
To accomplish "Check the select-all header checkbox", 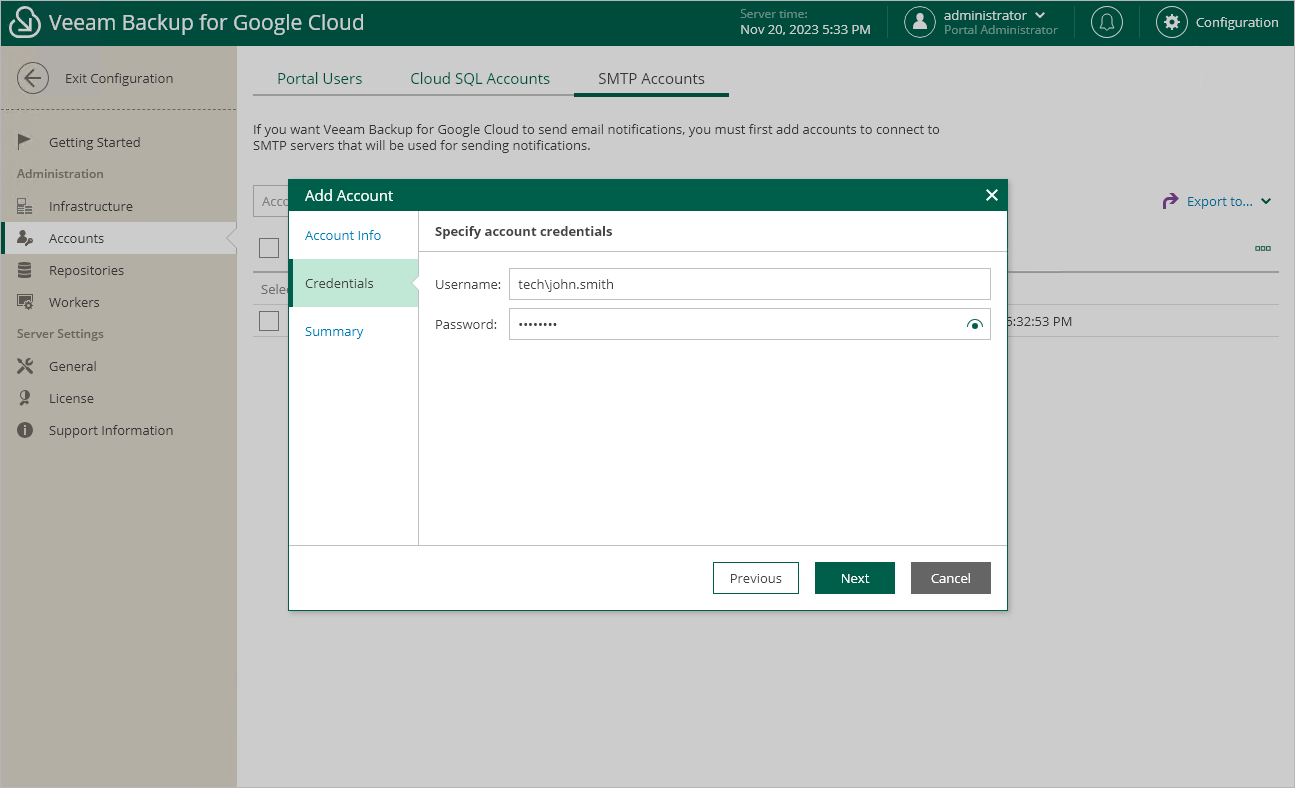I will (x=269, y=248).
